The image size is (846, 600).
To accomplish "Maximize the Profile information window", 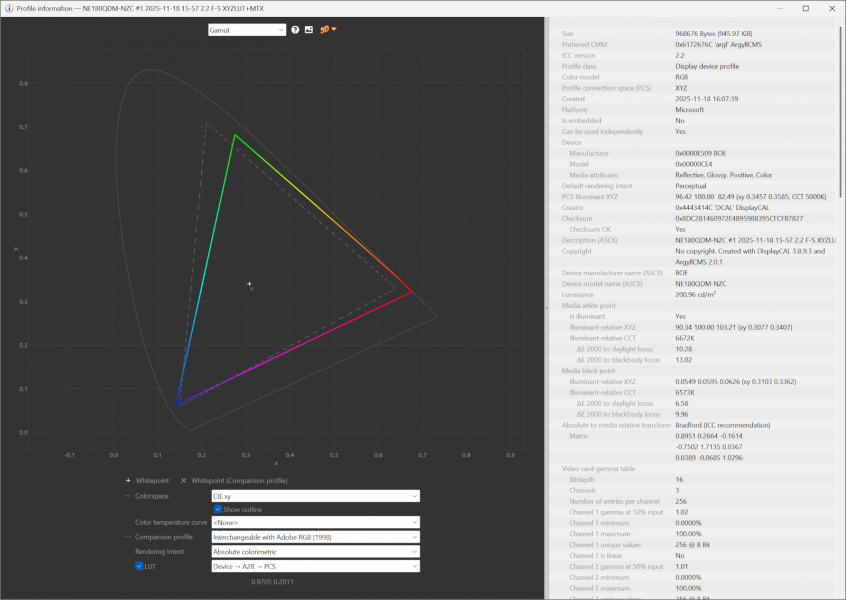I will (806, 8).
